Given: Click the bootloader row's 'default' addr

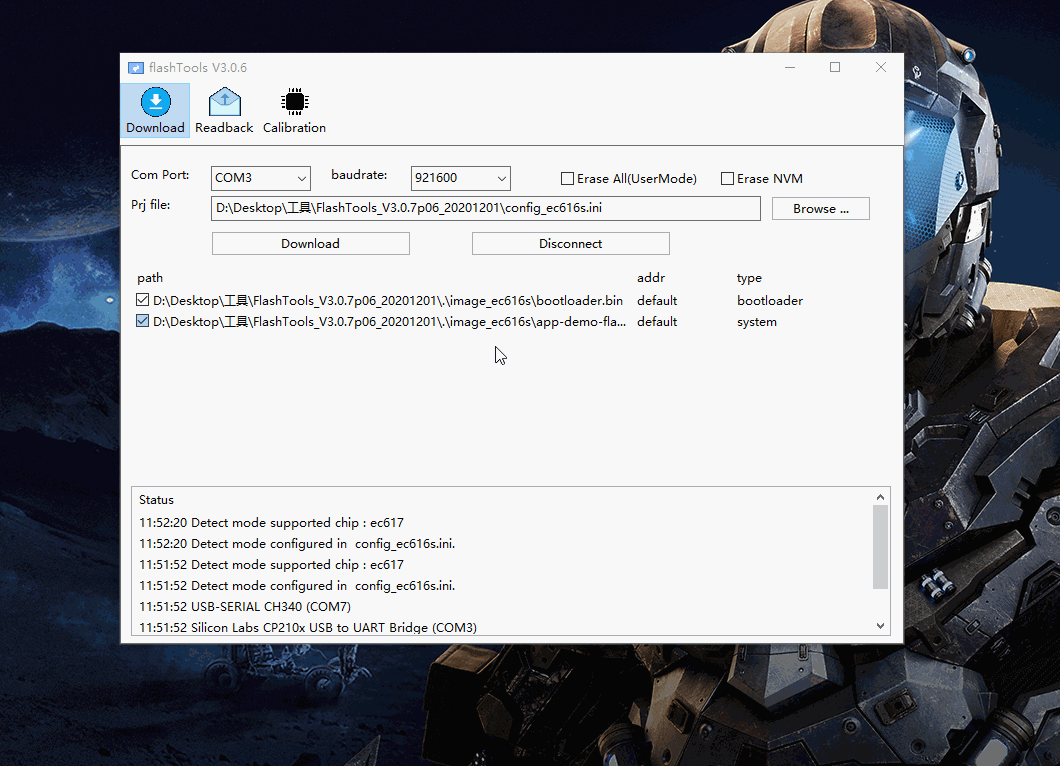Looking at the screenshot, I should coord(656,300).
